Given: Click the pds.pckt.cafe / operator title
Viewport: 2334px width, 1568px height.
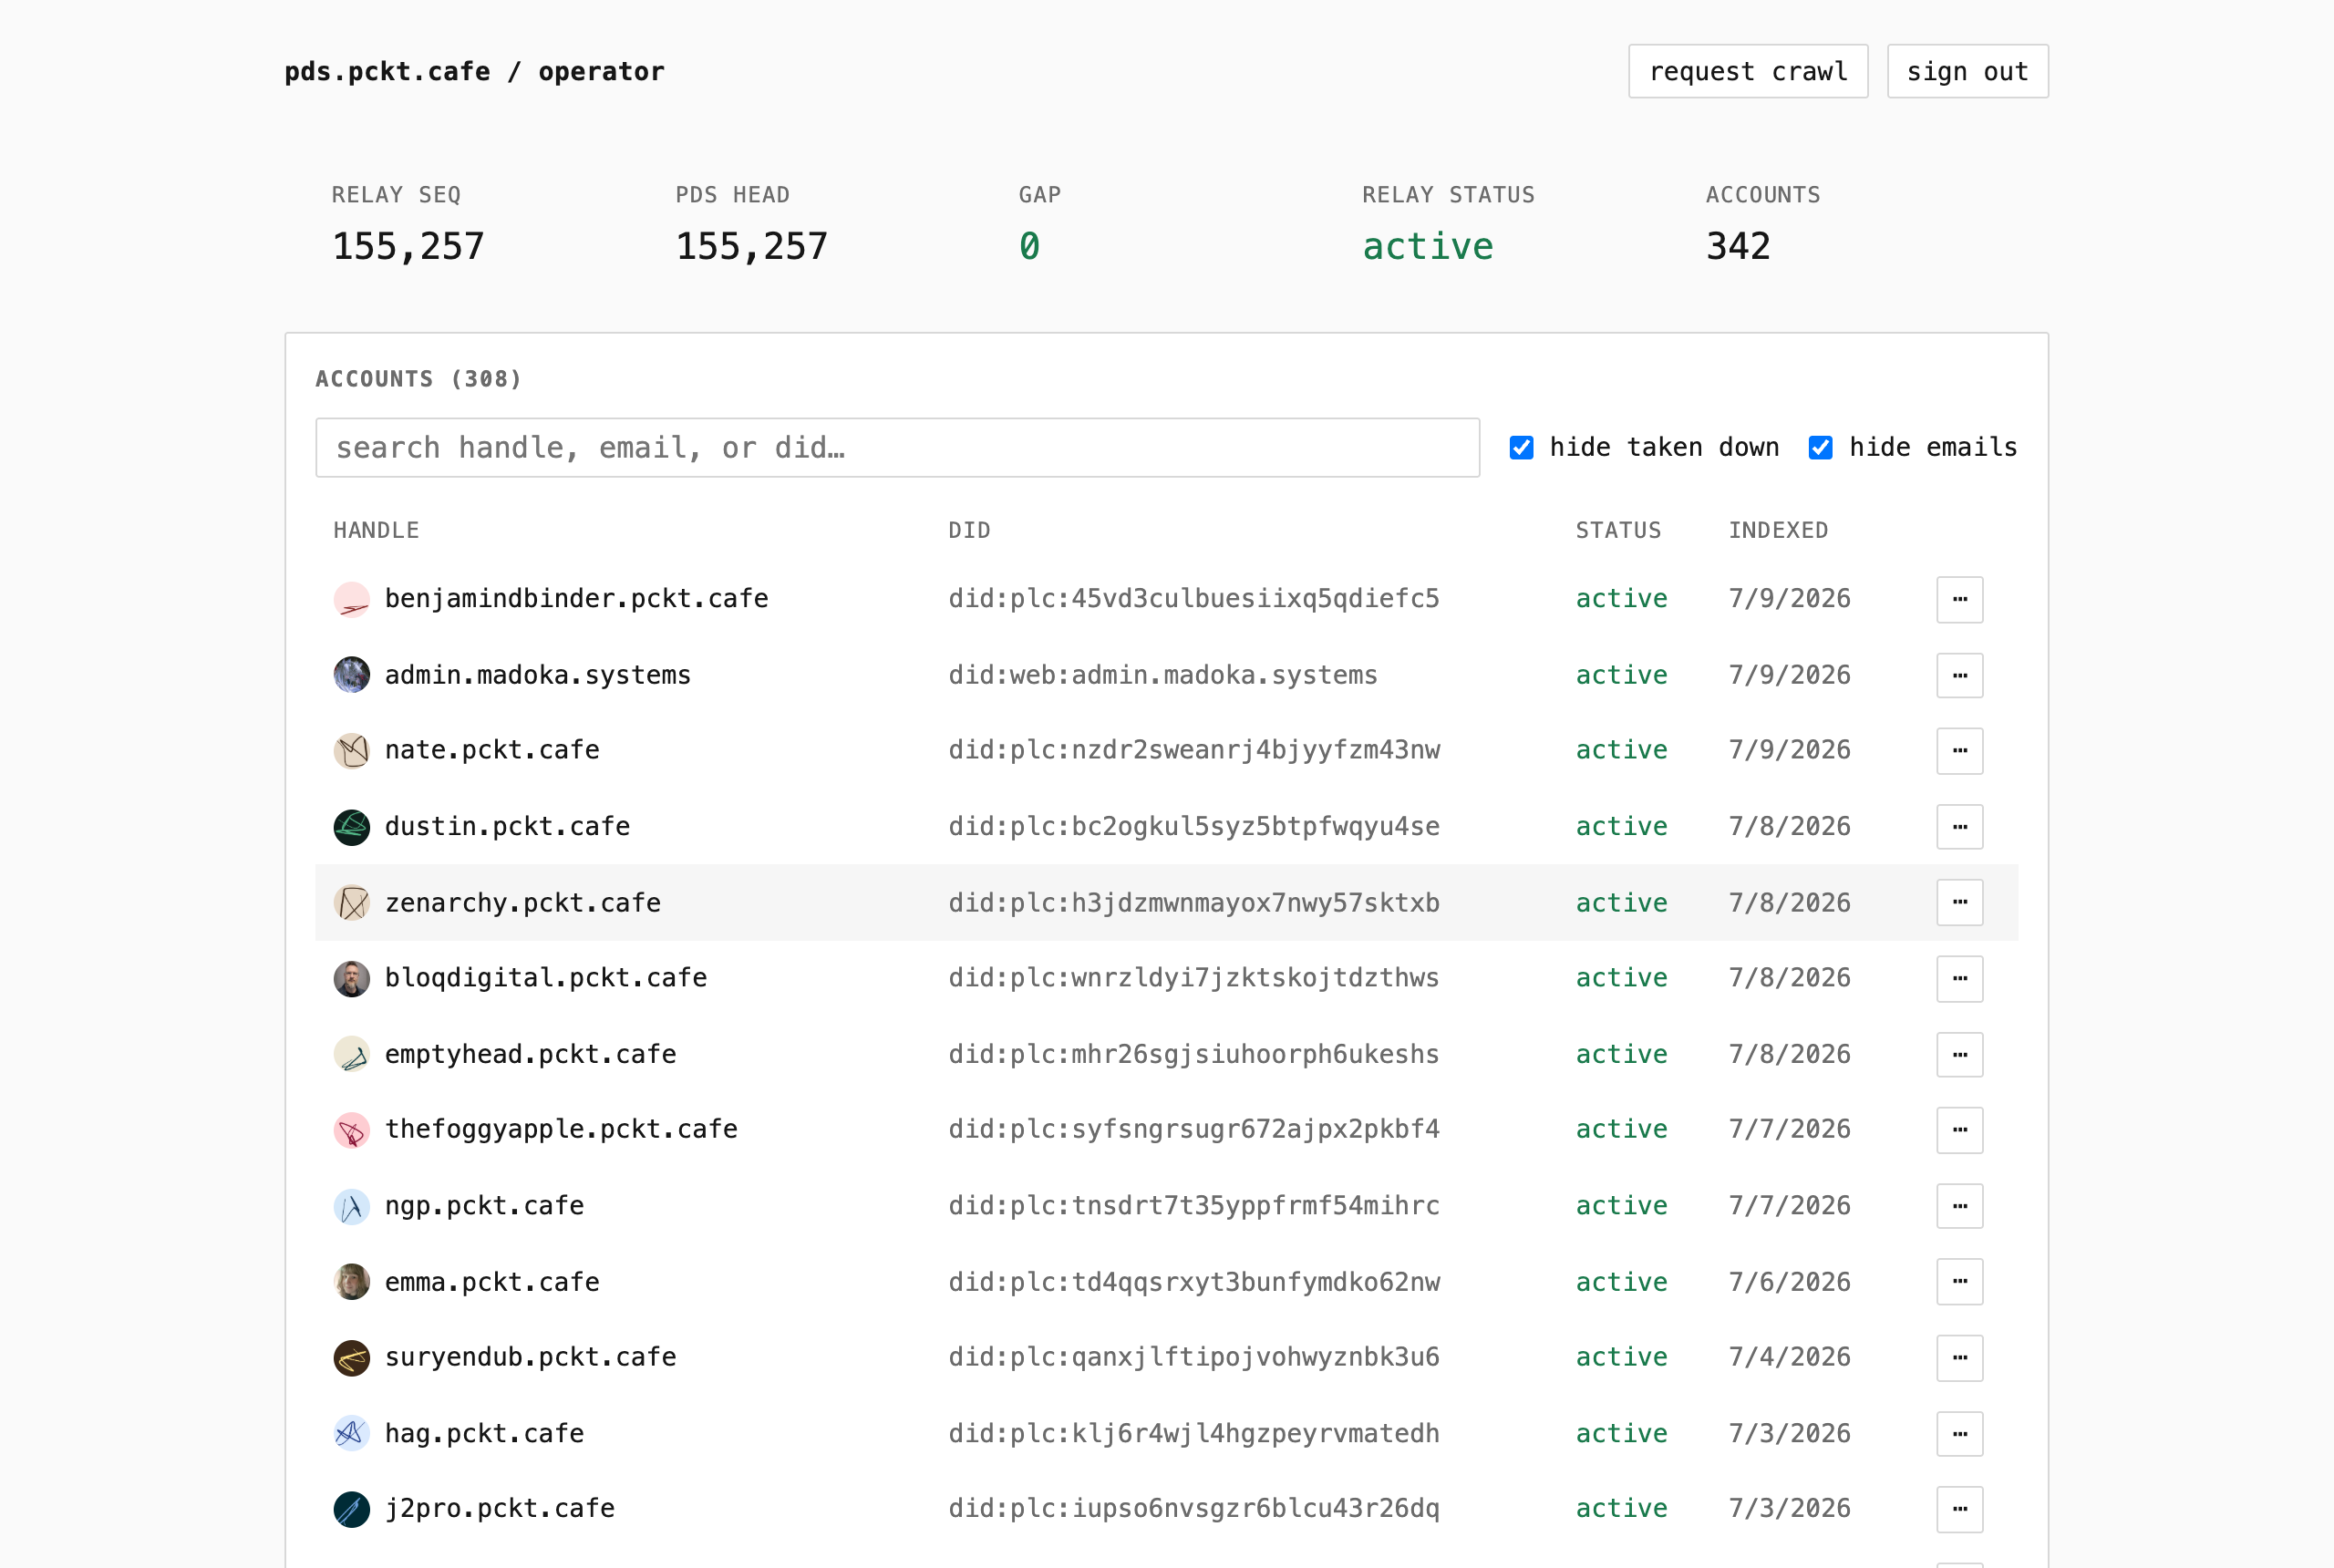Looking at the screenshot, I should [474, 72].
